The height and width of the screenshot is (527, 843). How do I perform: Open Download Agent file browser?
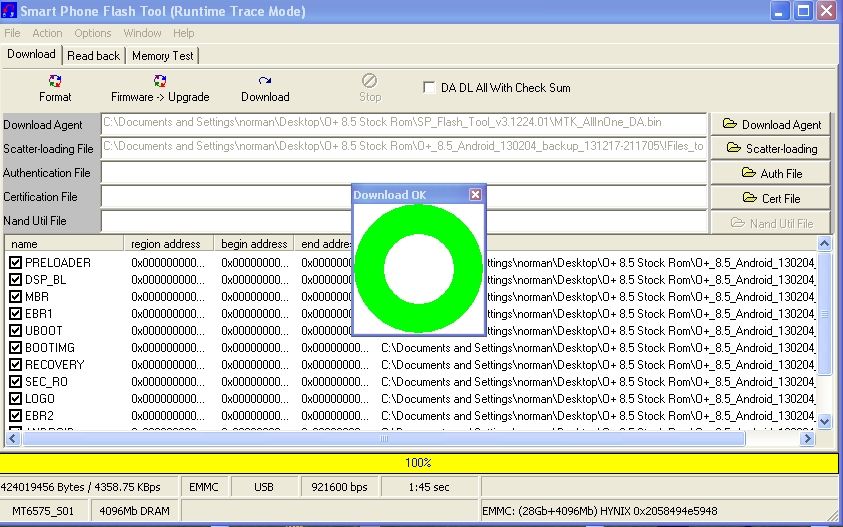click(x=771, y=125)
